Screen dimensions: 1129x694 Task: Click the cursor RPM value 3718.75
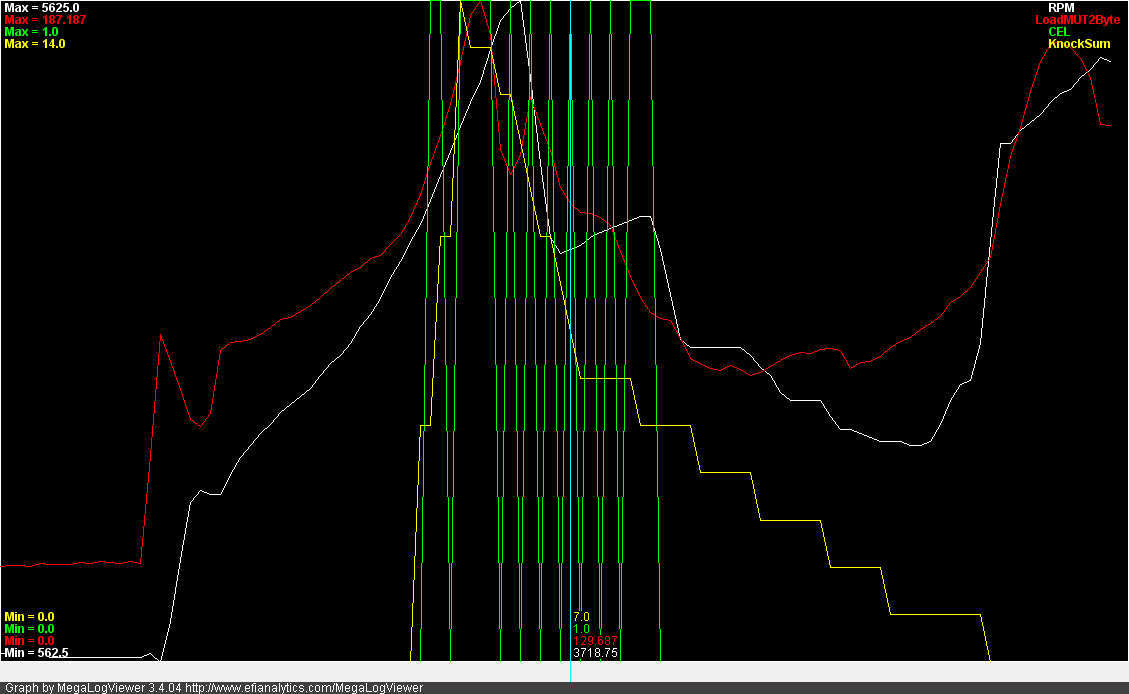point(595,652)
